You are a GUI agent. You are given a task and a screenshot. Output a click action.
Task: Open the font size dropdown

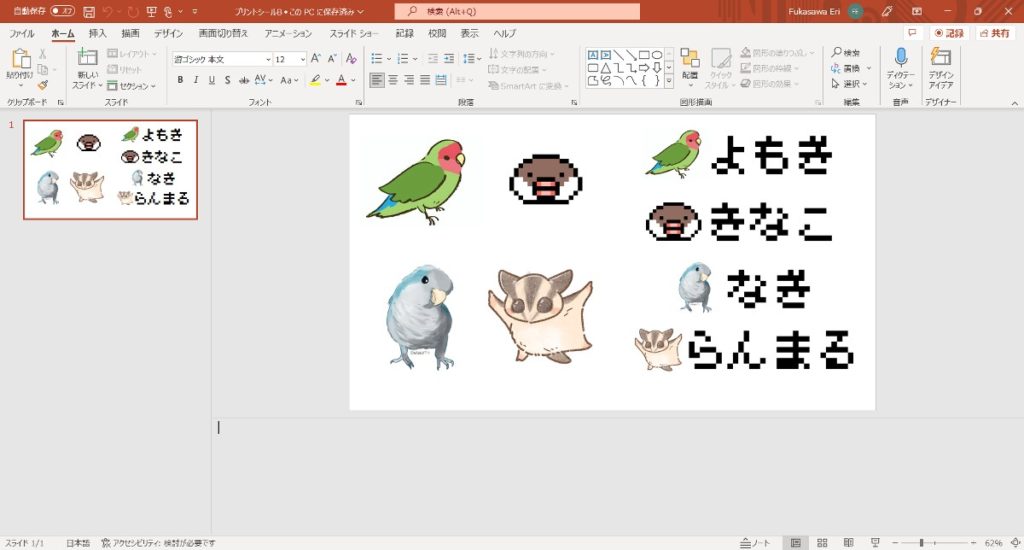point(301,59)
